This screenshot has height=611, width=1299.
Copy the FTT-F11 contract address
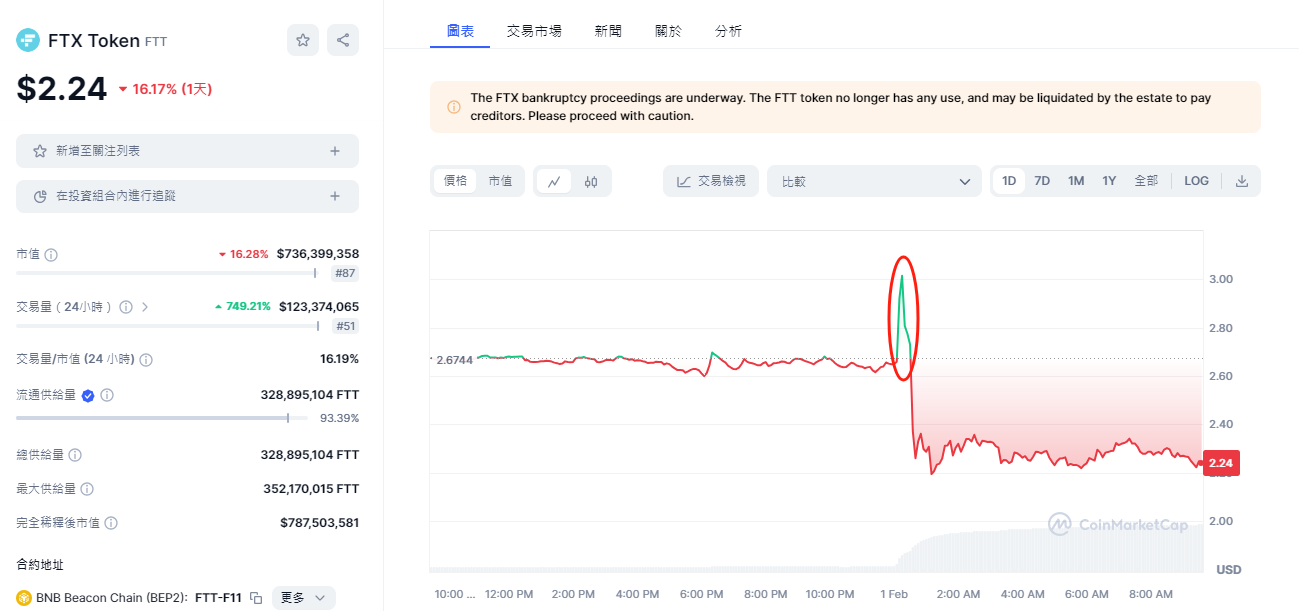pos(256,598)
